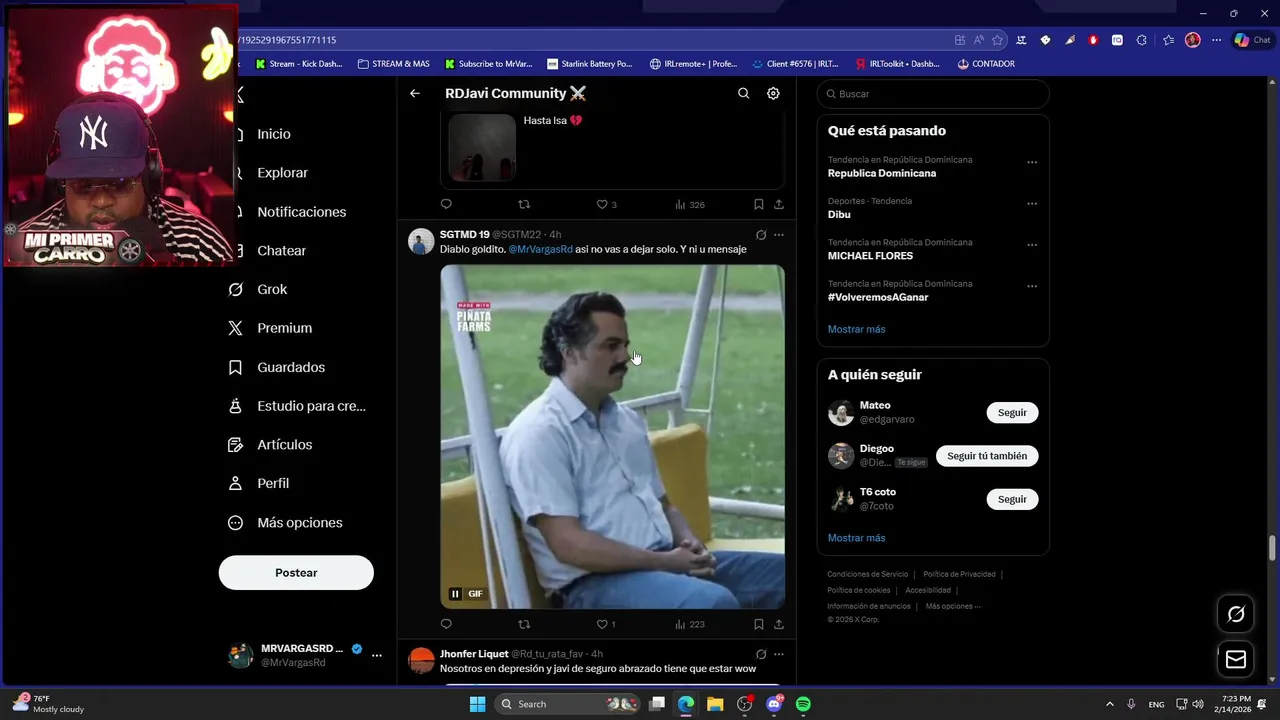Open options for Republica Dominicana trend

pos(1032,162)
